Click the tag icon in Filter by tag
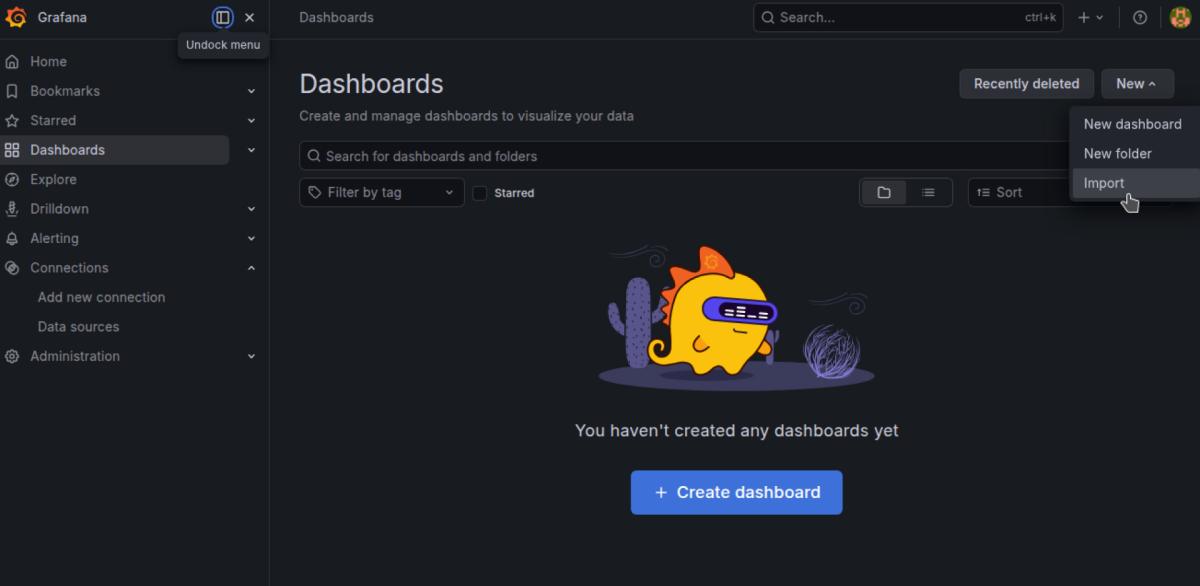Image resolution: width=1200 pixels, height=586 pixels. pos(315,192)
